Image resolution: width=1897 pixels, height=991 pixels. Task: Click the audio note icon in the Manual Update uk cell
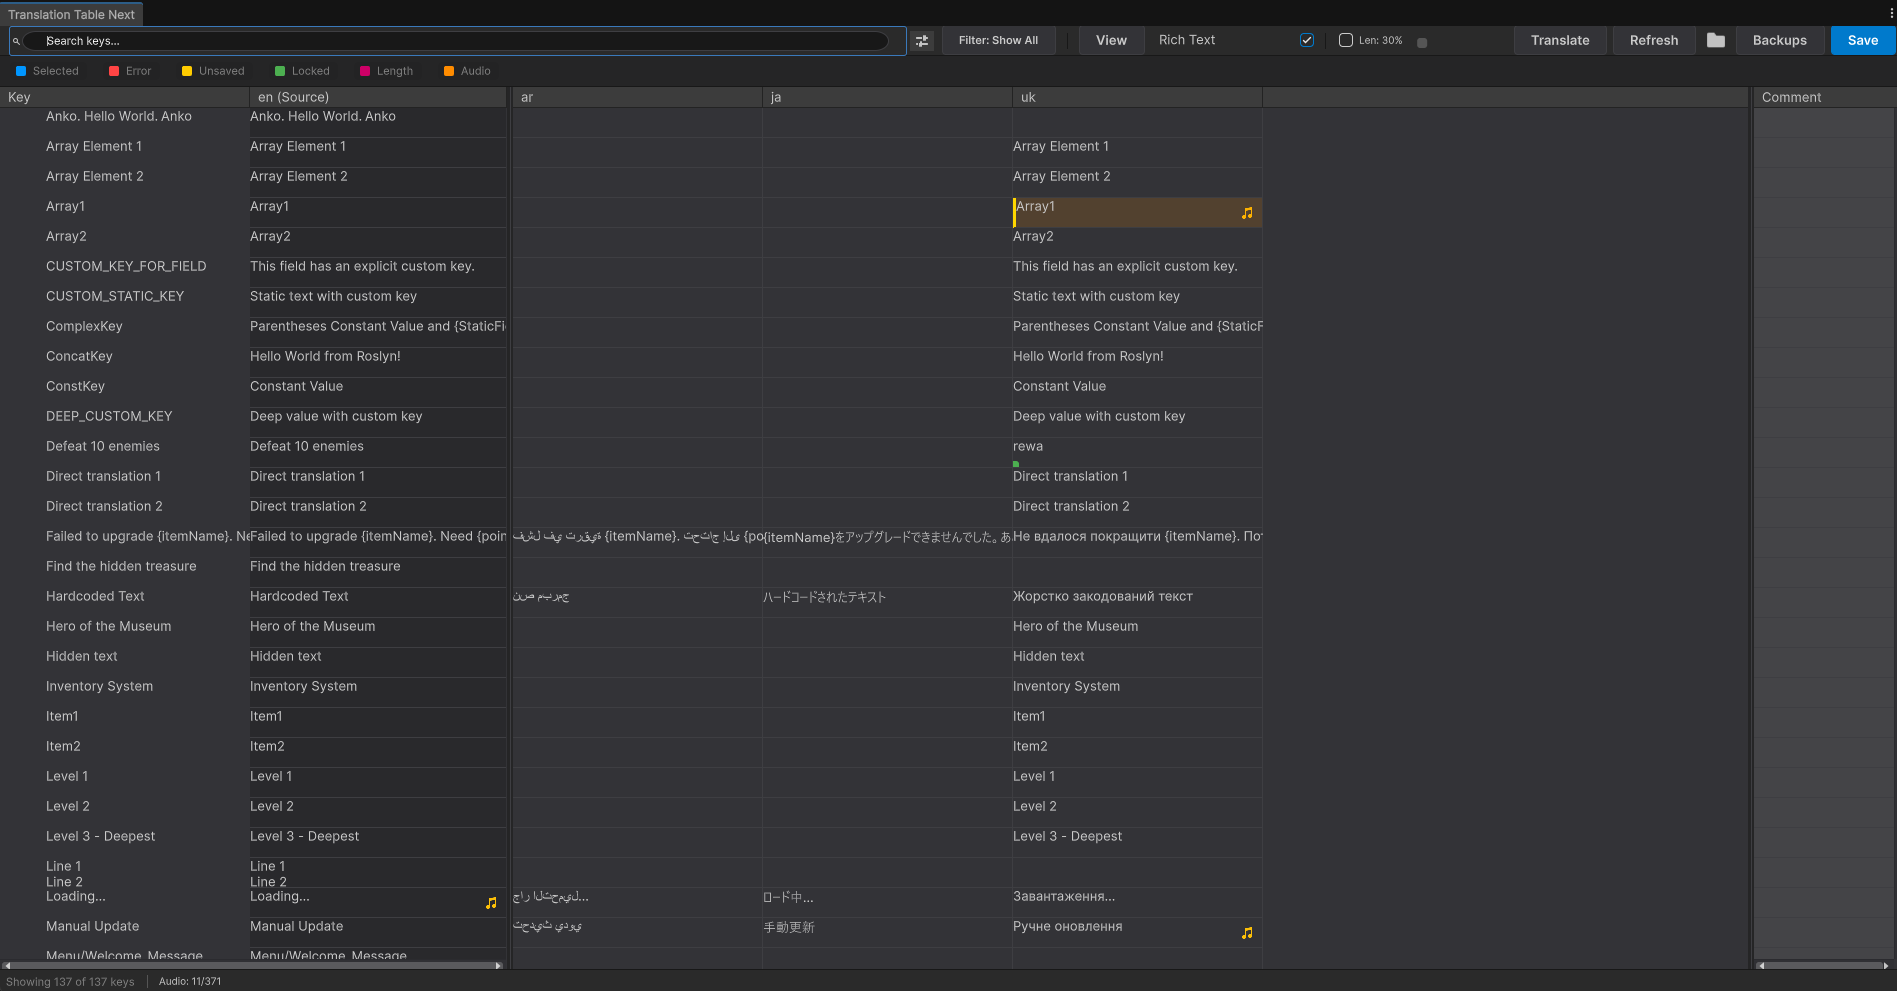pyautogui.click(x=1246, y=932)
